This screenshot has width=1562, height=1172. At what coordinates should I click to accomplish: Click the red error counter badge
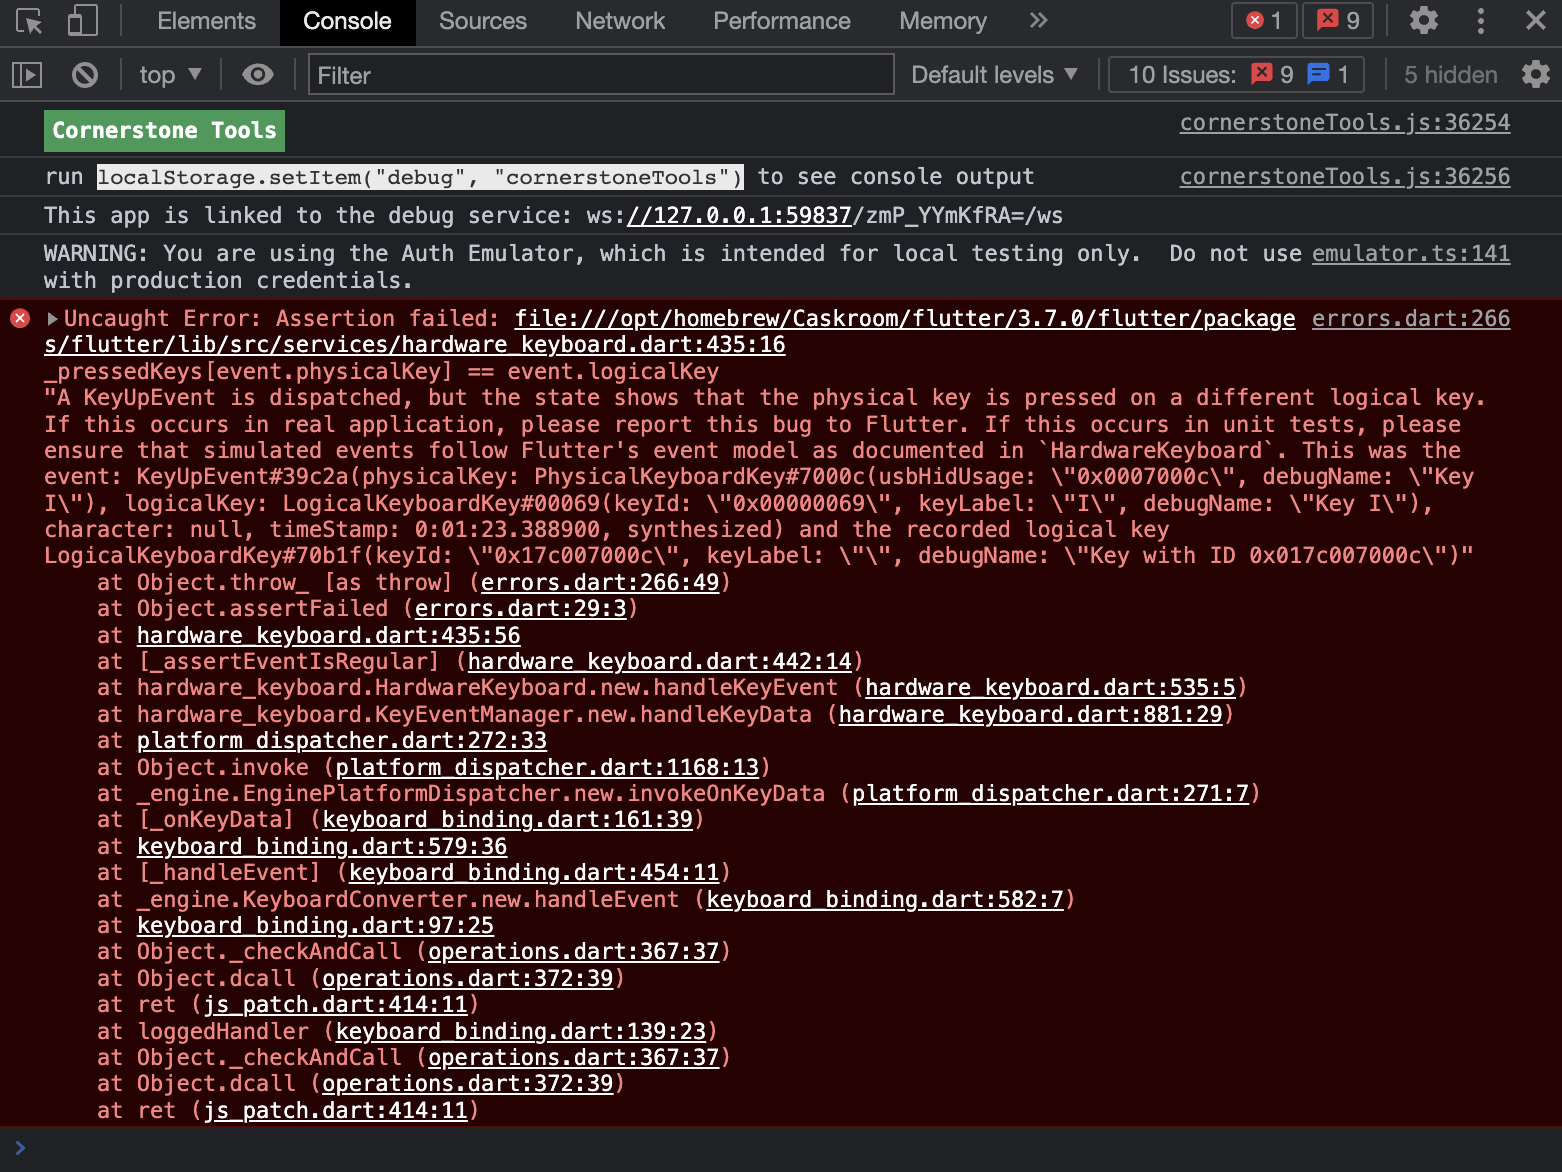1263,20
